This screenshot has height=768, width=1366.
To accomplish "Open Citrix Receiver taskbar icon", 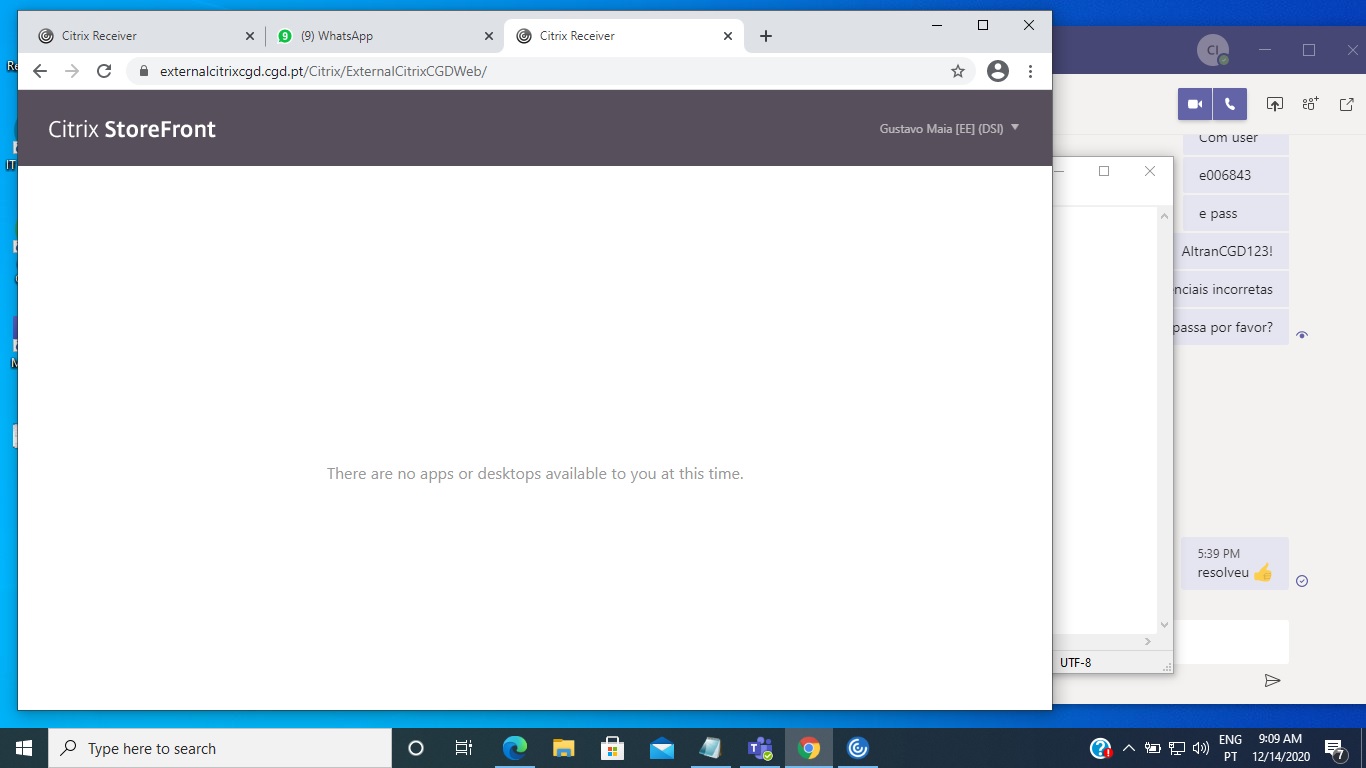I will point(858,748).
